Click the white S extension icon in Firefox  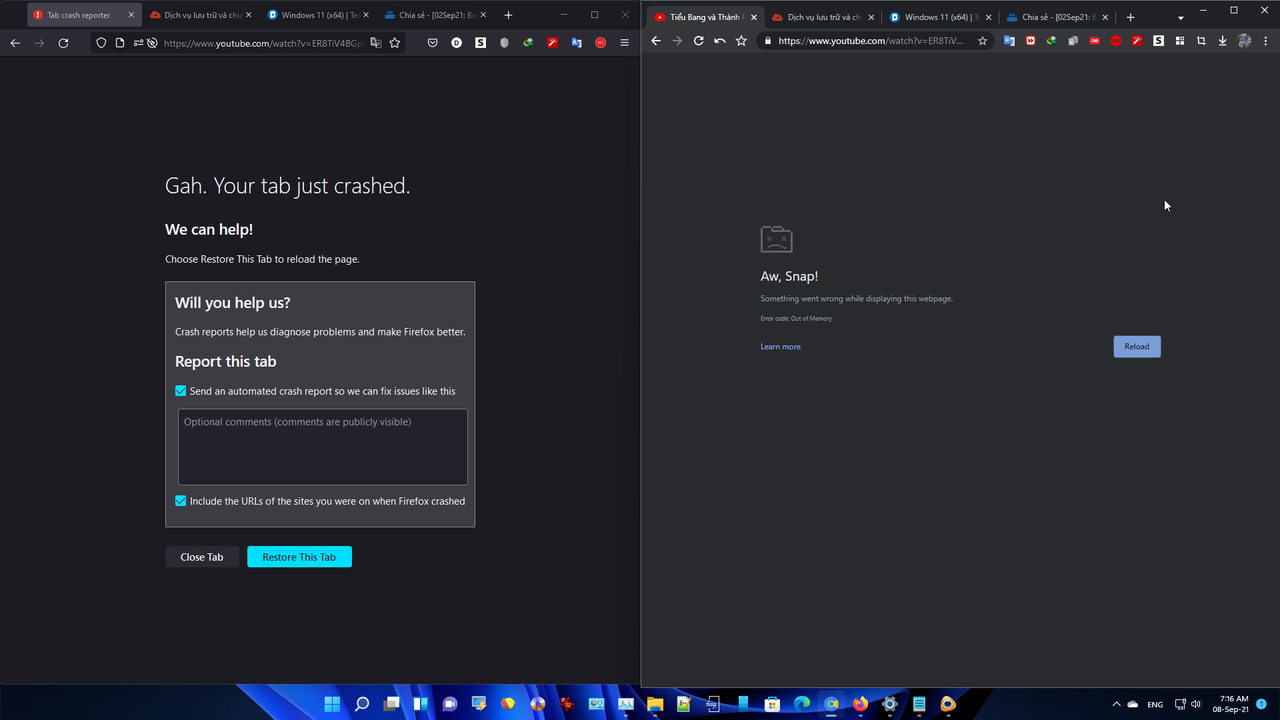(480, 43)
